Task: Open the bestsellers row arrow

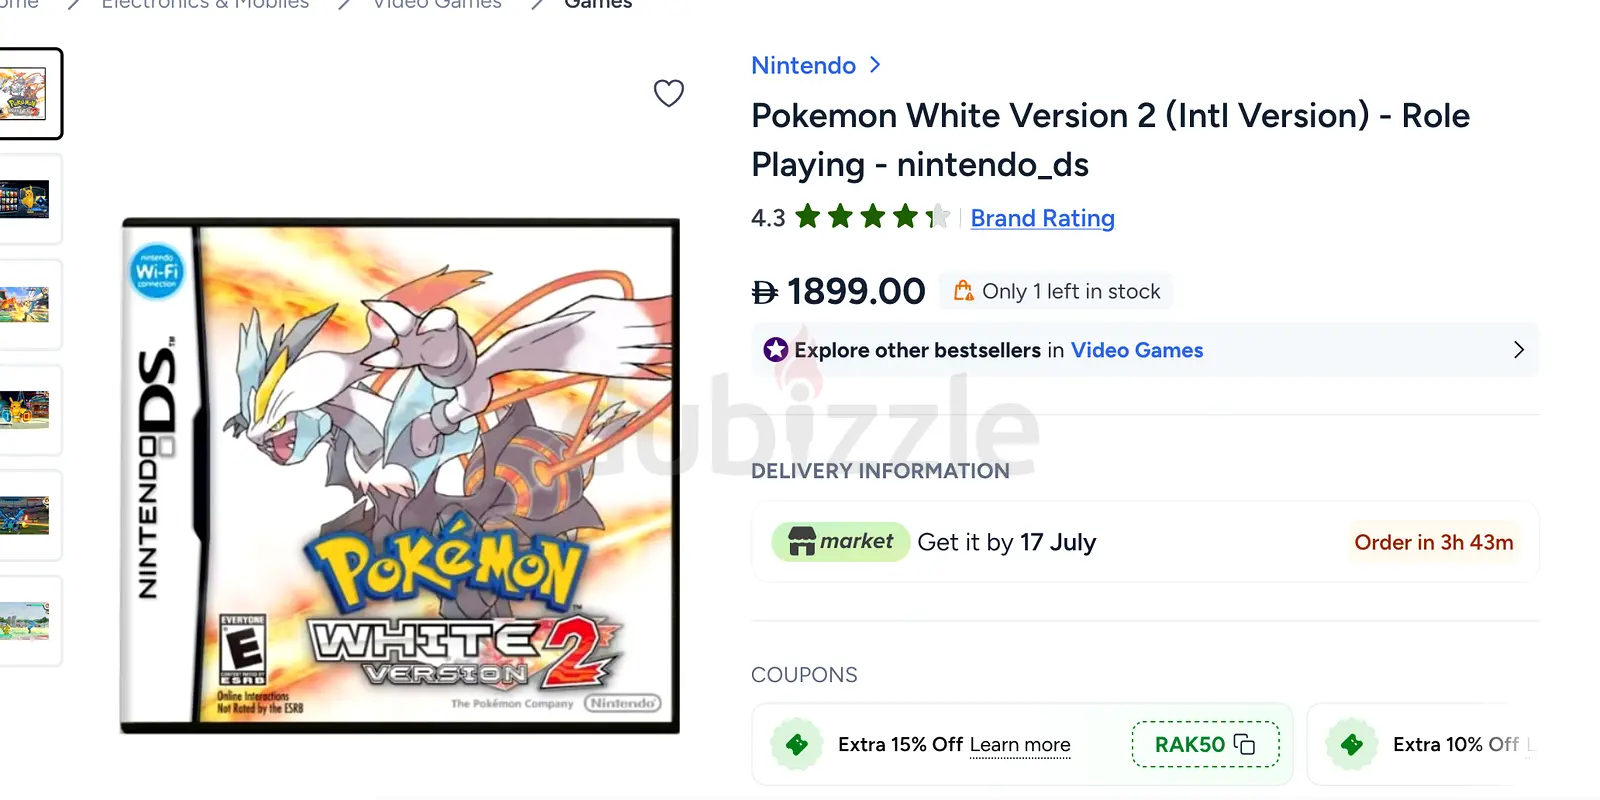Action: coord(1518,350)
